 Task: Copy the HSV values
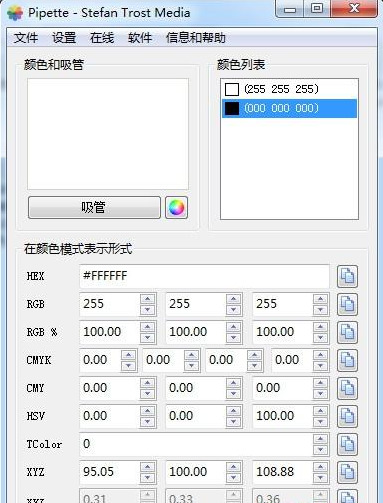347,416
